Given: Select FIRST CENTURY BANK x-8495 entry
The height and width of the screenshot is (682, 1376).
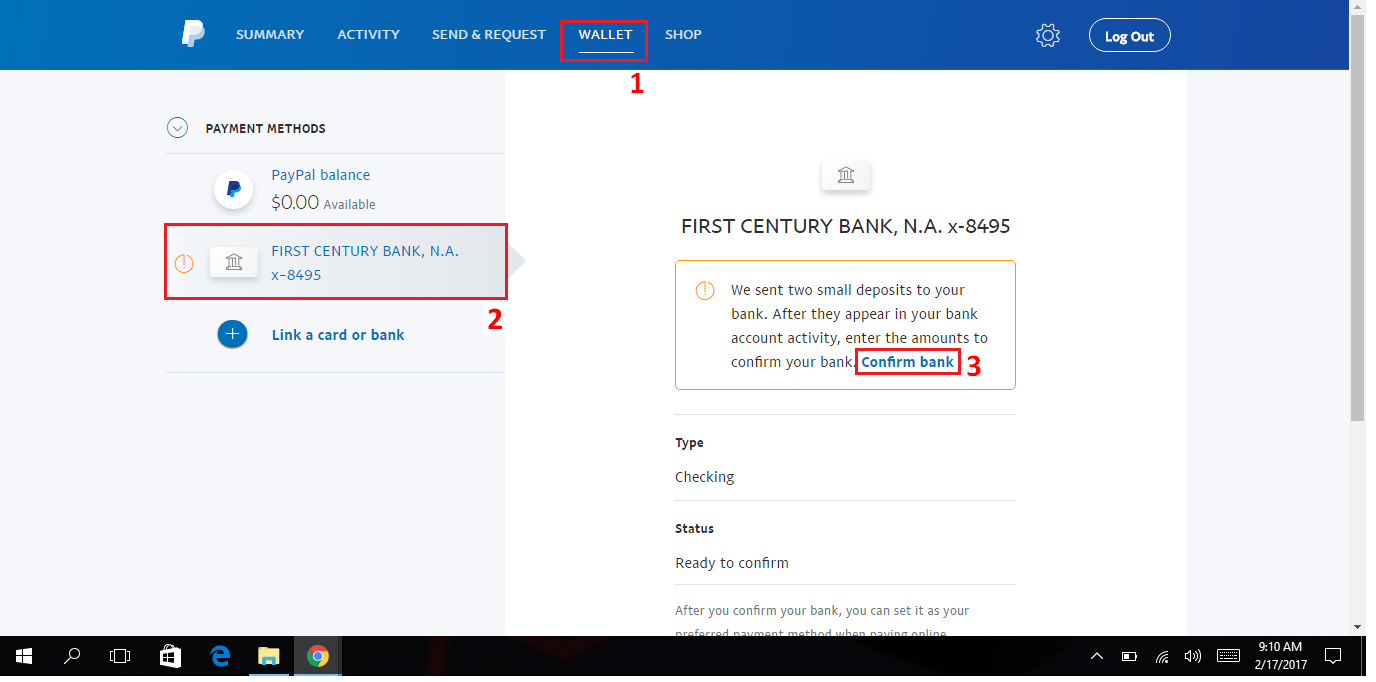Looking at the screenshot, I should coord(336,262).
